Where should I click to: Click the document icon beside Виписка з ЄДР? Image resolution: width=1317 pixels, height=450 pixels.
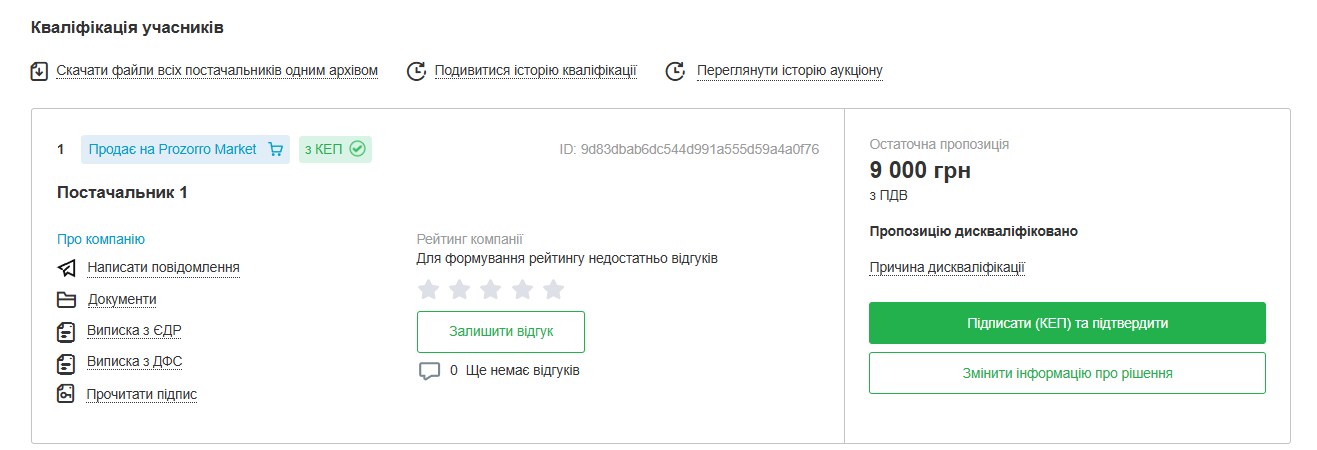coord(67,331)
